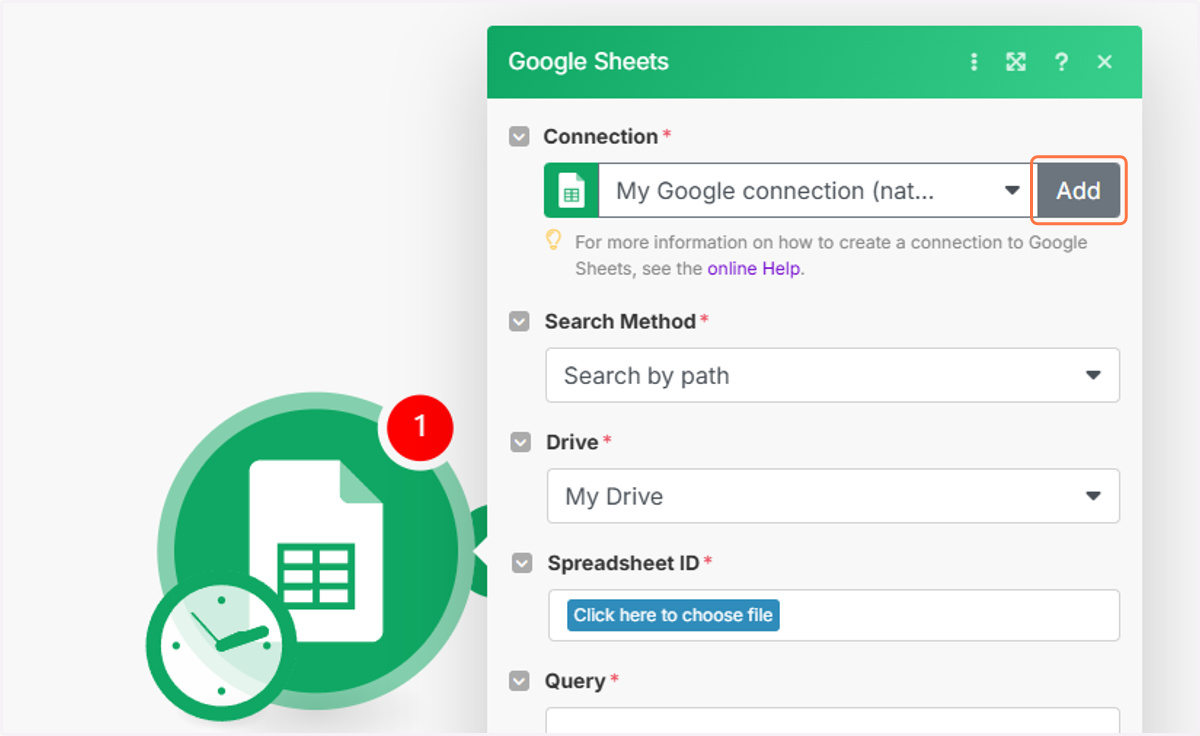
Task: Collapse the Drive field toggle
Action: 520,442
